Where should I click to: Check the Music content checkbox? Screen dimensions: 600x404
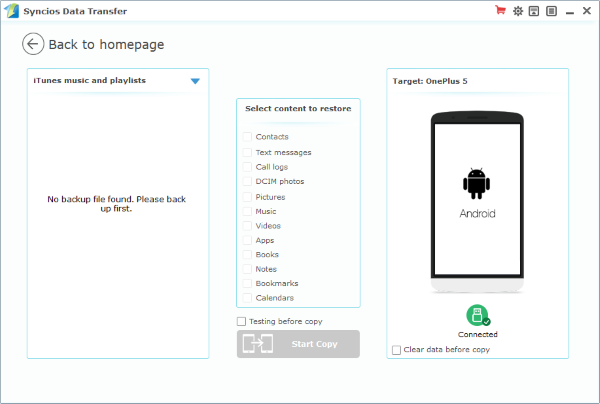247,211
